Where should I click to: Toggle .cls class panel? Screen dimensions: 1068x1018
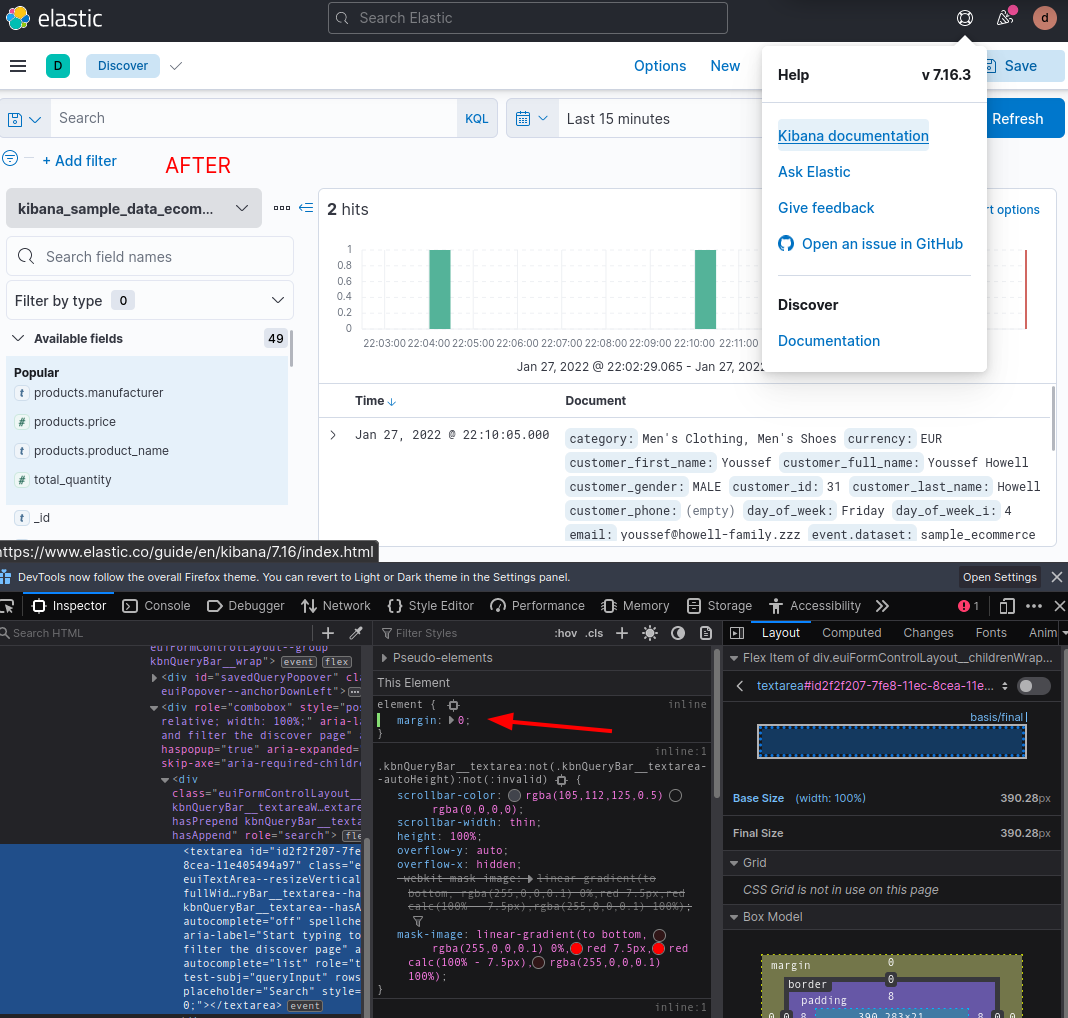(x=595, y=633)
